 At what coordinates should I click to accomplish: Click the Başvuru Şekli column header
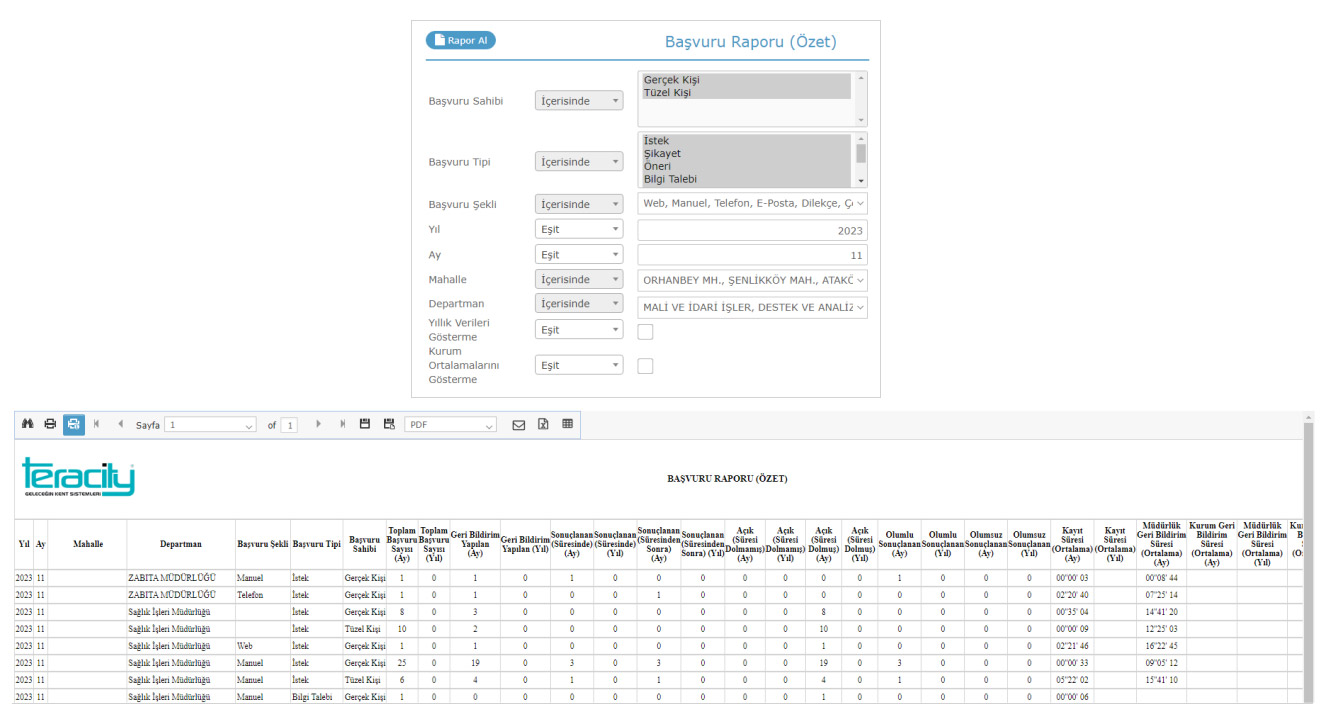coord(263,544)
